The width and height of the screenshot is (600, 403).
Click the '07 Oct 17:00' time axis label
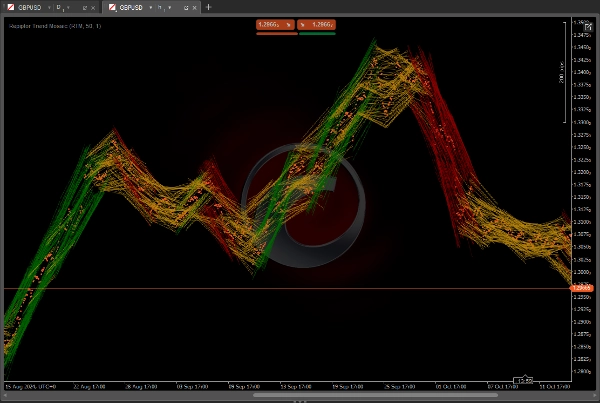(x=503, y=387)
